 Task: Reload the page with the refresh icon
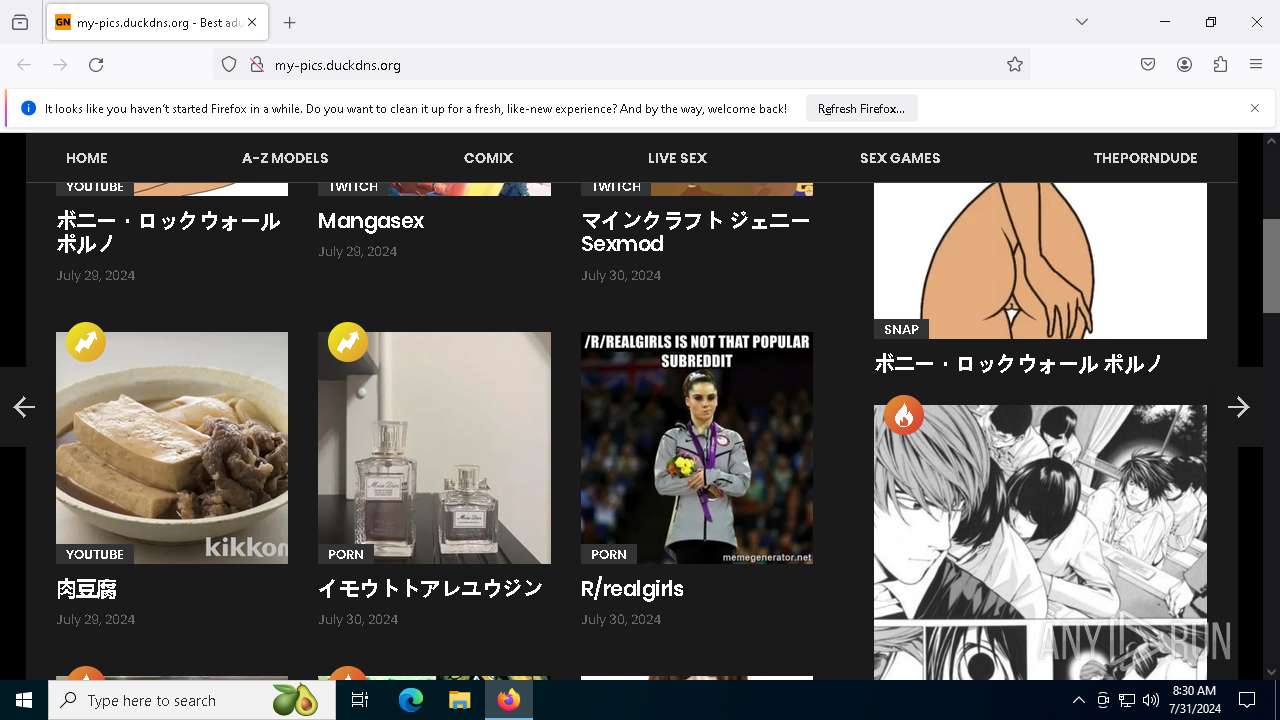tap(96, 65)
